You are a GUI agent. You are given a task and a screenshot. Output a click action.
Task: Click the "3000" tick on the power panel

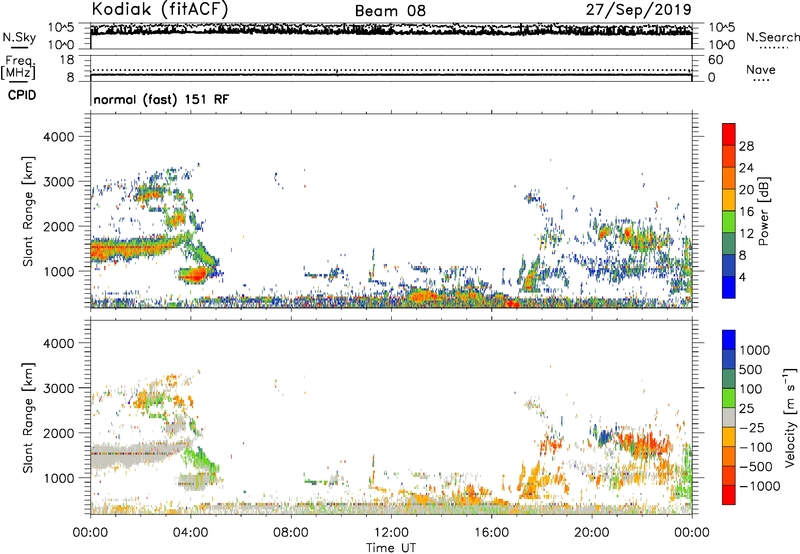58,182
